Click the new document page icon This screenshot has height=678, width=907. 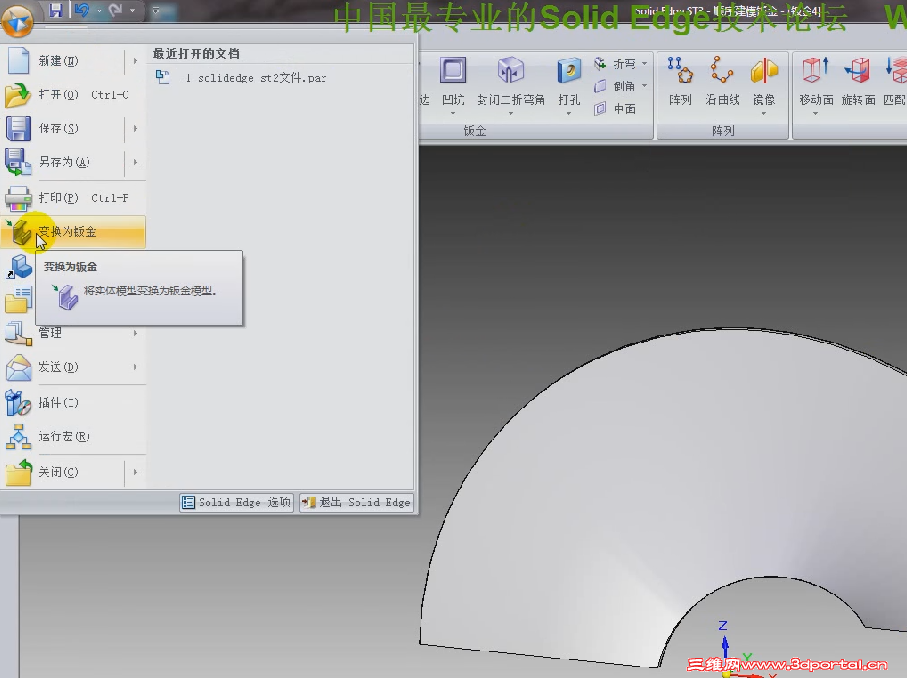coord(19,60)
